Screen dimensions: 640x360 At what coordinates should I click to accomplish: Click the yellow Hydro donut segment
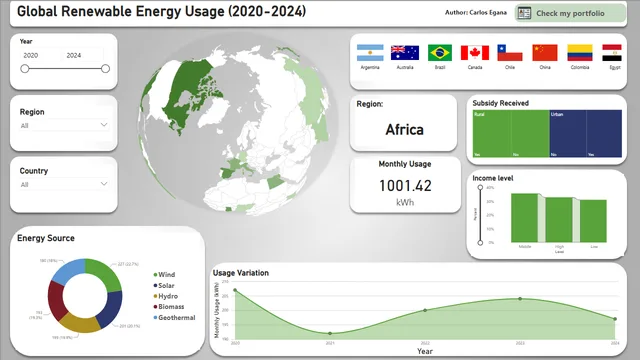(x=80, y=324)
